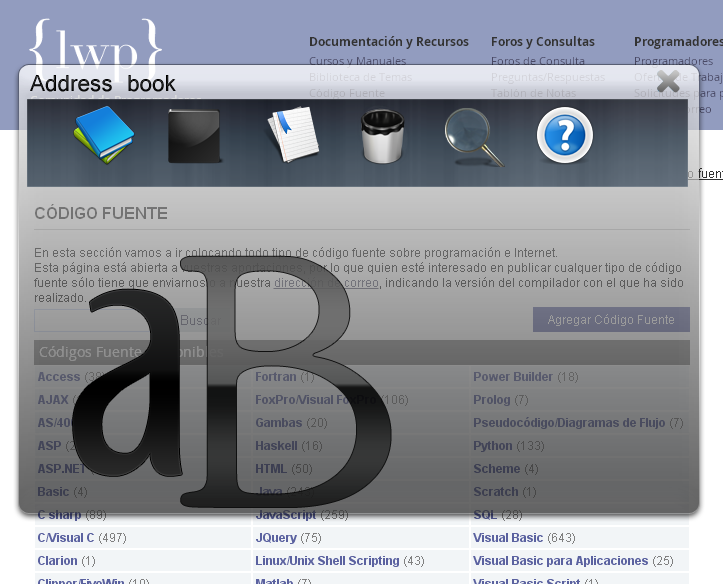Screen dimensions: 723x584
Task: Open the Haskell category link
Action: tap(276, 446)
